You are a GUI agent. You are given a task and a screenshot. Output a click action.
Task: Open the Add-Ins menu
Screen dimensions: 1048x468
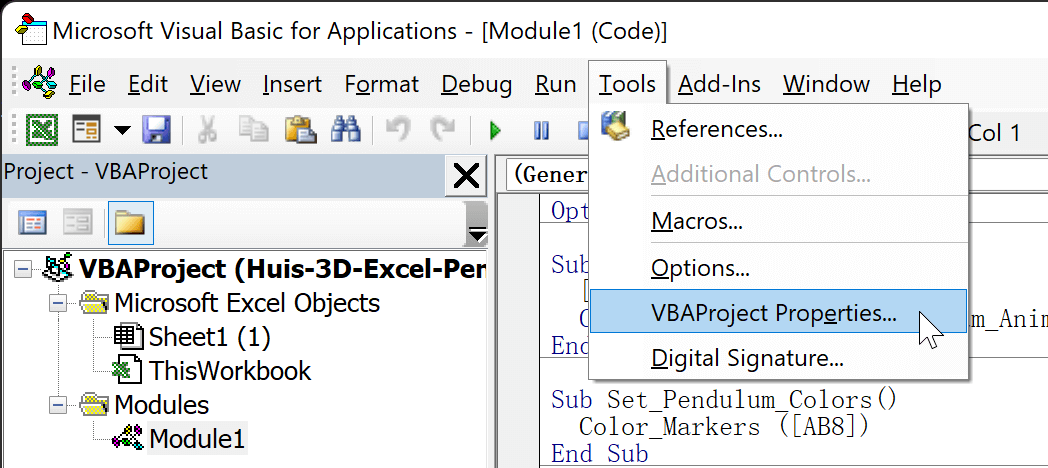[719, 84]
